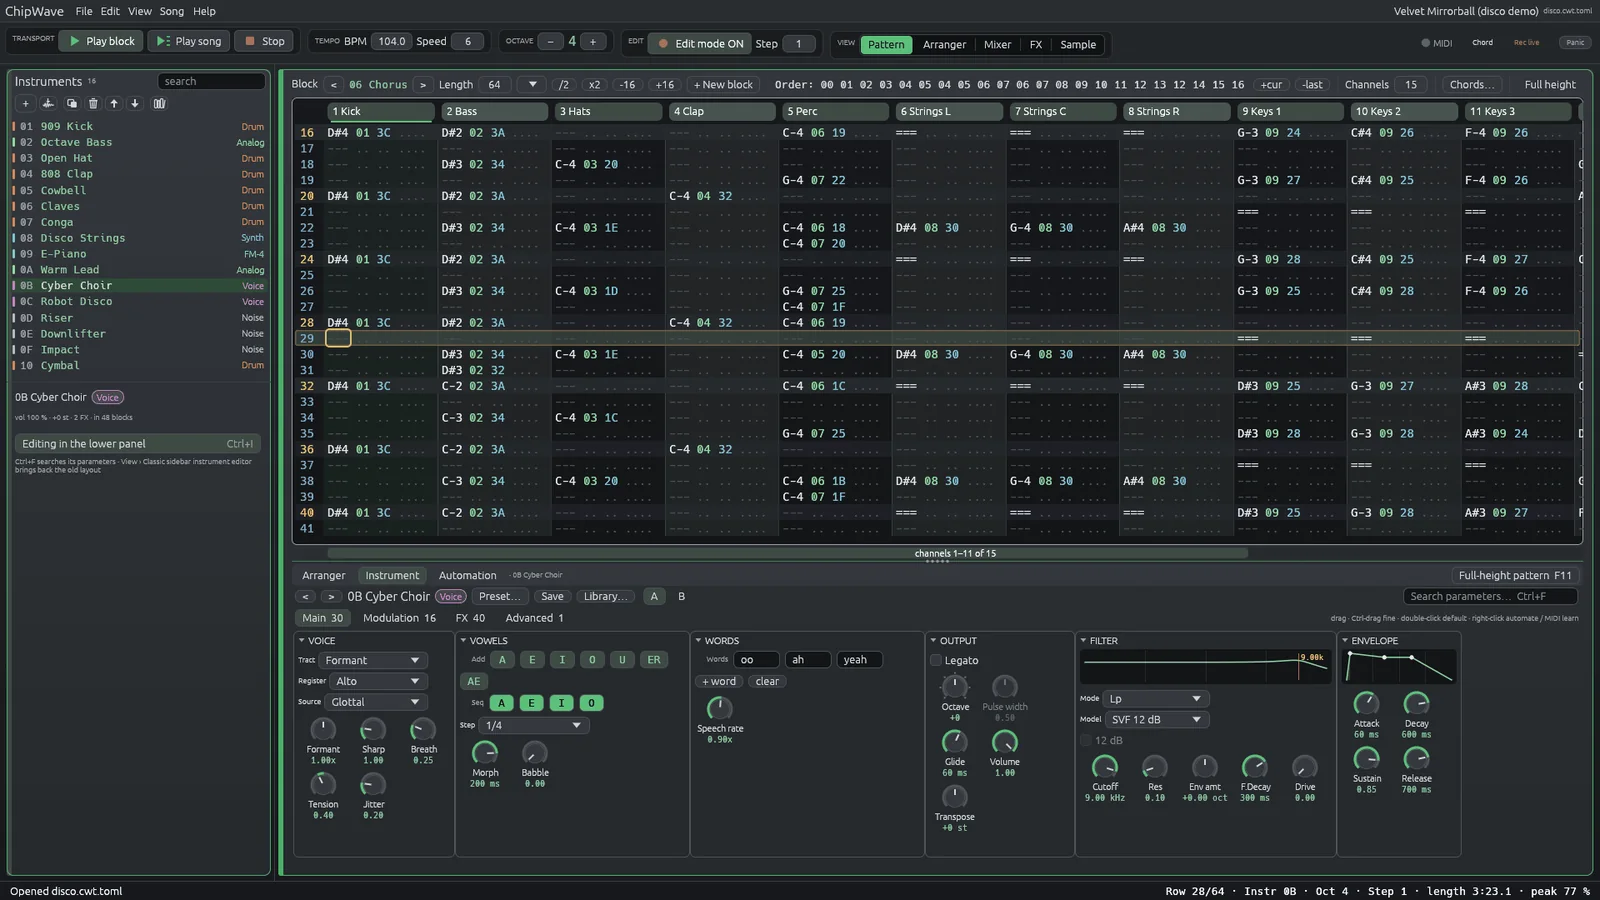This screenshot has height=900, width=1600.
Task: Click the Play block transport button
Action: [x=100, y=41]
